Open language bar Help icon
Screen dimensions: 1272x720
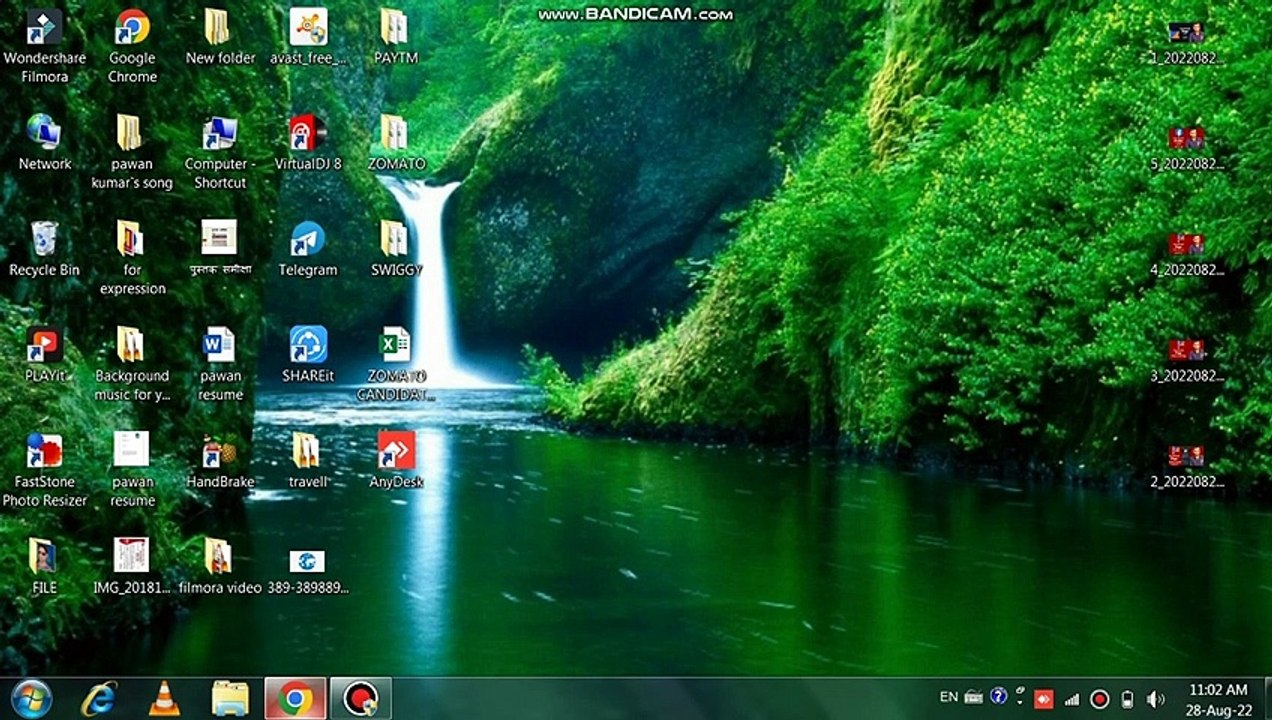(x=998, y=696)
